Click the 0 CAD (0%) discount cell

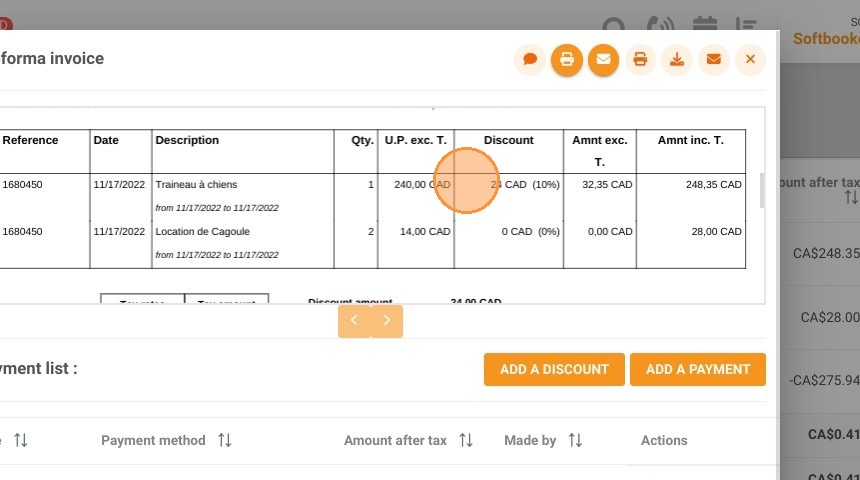530,231
